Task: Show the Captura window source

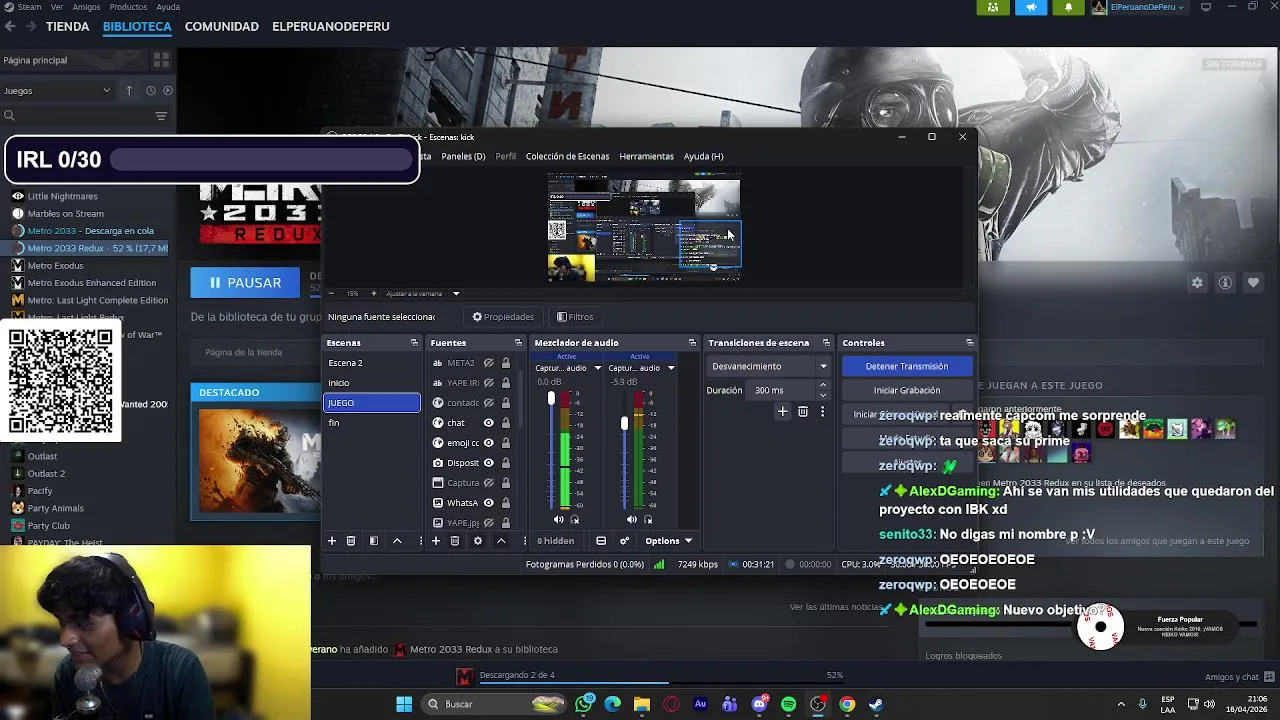Action: pos(489,483)
